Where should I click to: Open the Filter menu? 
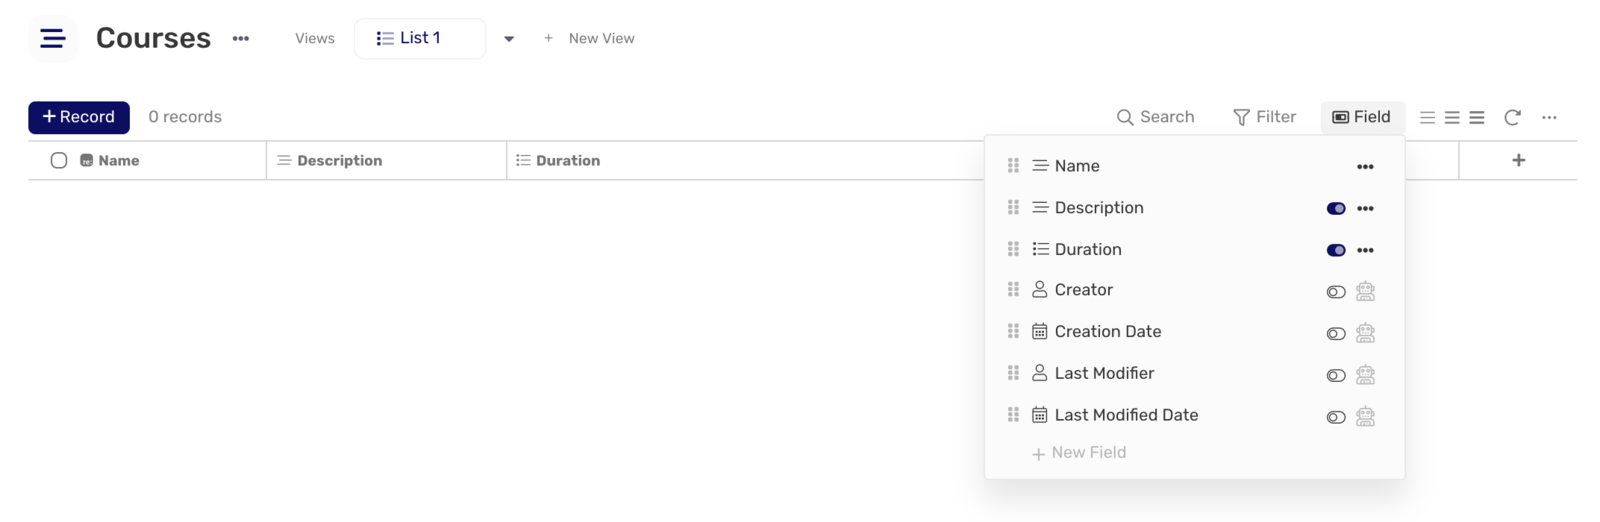(x=1264, y=117)
